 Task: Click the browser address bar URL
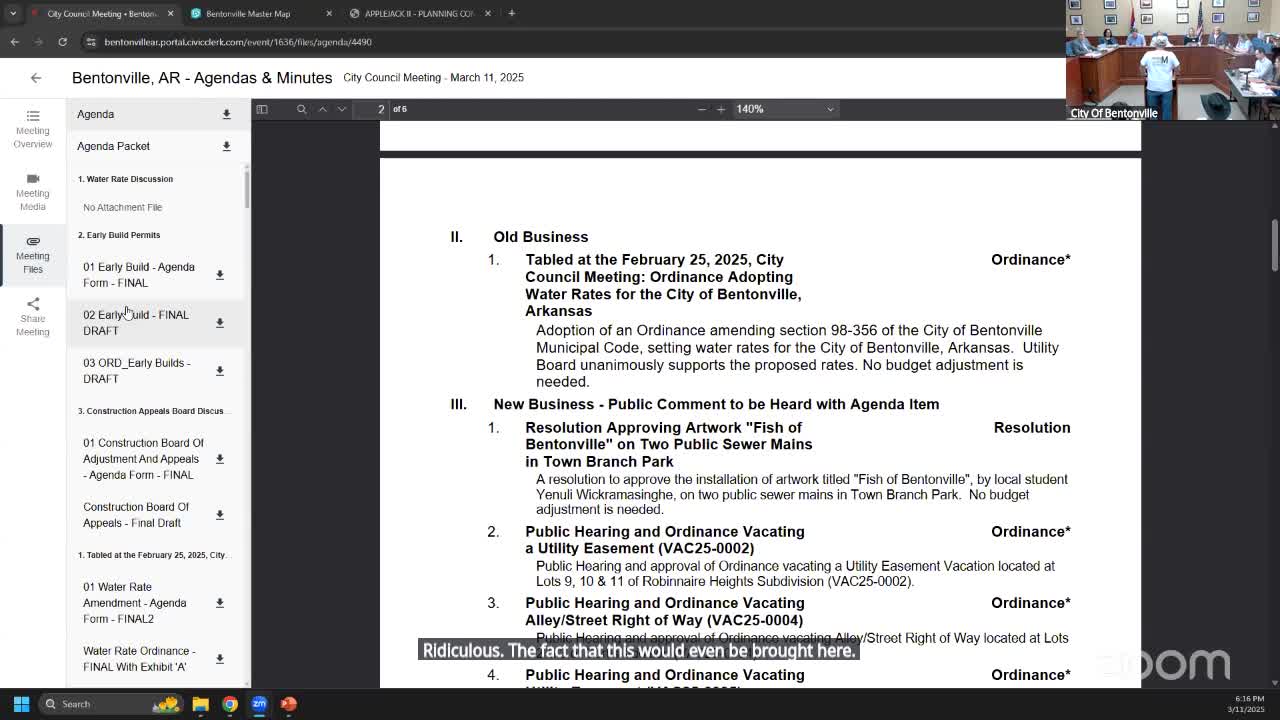coord(238,42)
